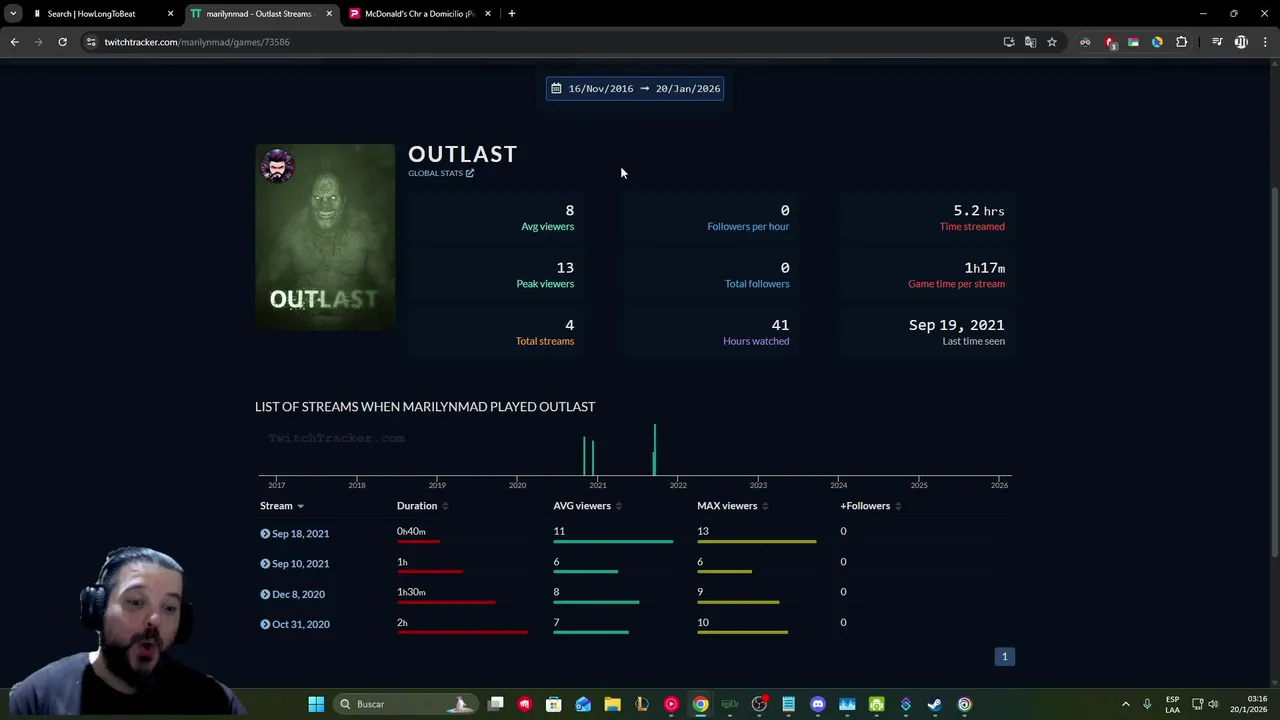
Task: Open the tab search dropdown arrow
Action: pyautogui.click(x=13, y=14)
